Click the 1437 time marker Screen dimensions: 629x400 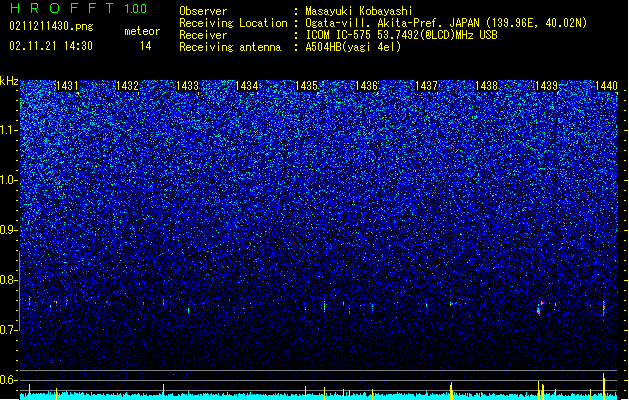(x=426, y=86)
